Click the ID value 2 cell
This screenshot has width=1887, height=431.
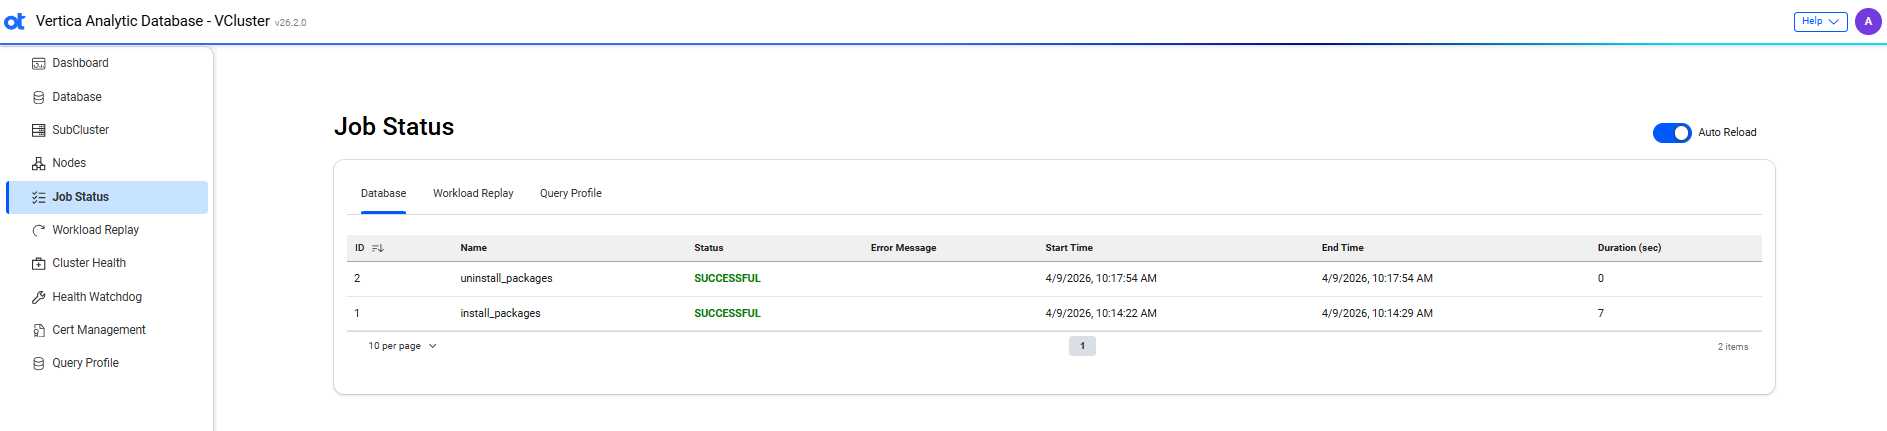(x=357, y=279)
